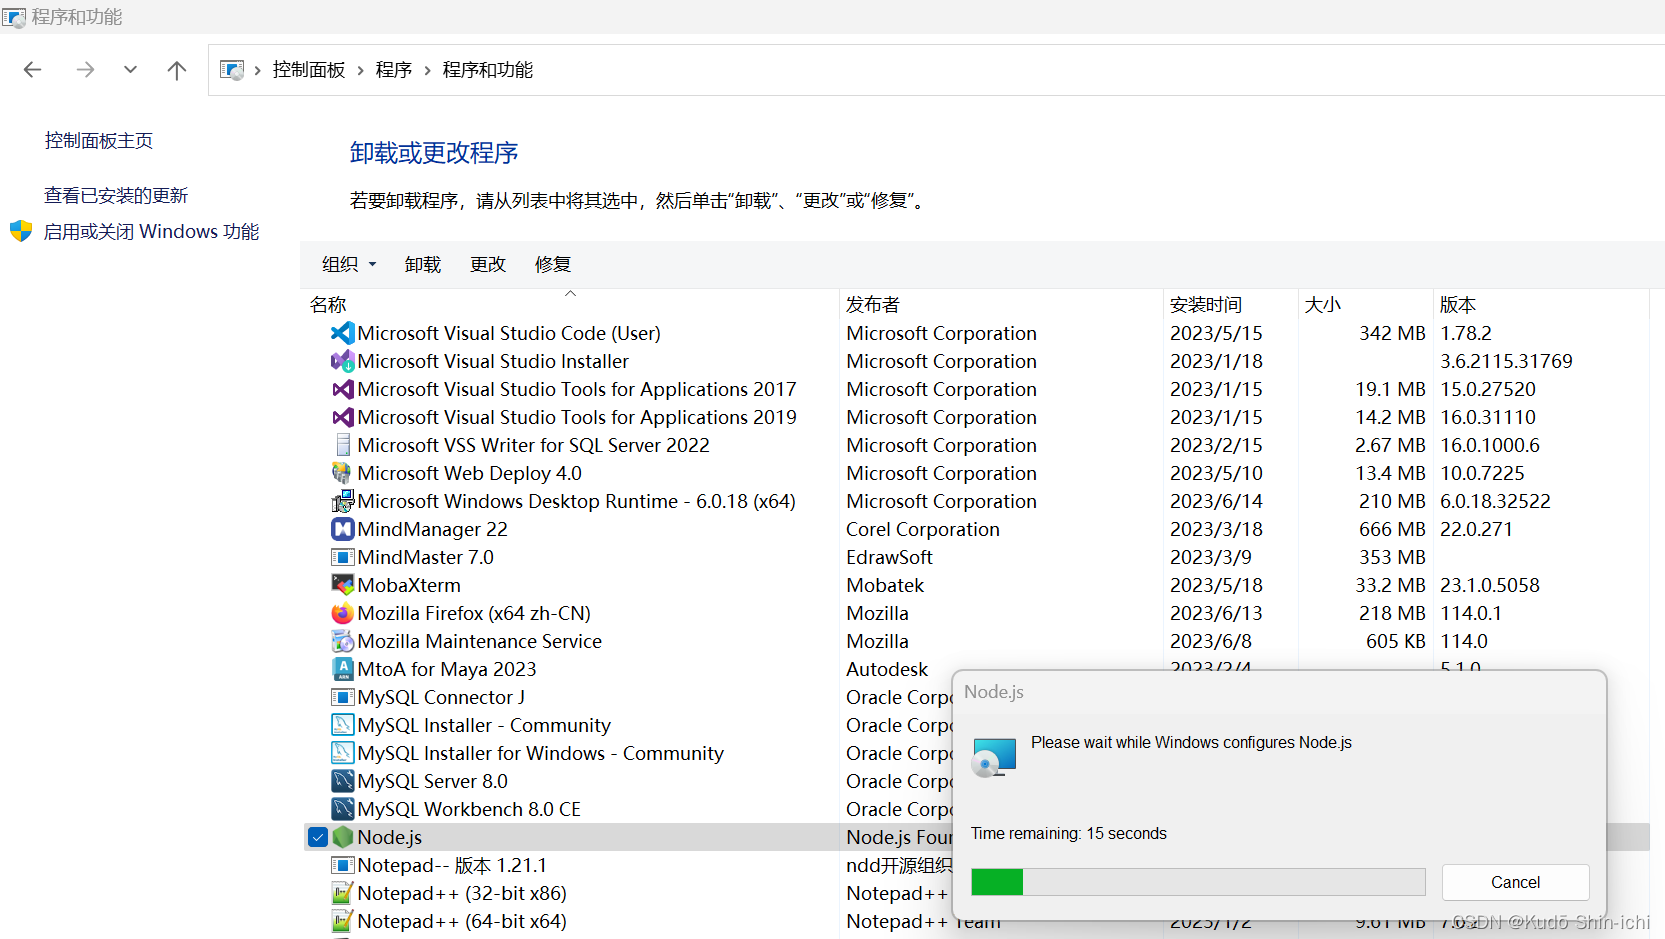Viewport: 1665px width, 939px height.
Task: Sort by 大小 column header
Action: point(1365,304)
